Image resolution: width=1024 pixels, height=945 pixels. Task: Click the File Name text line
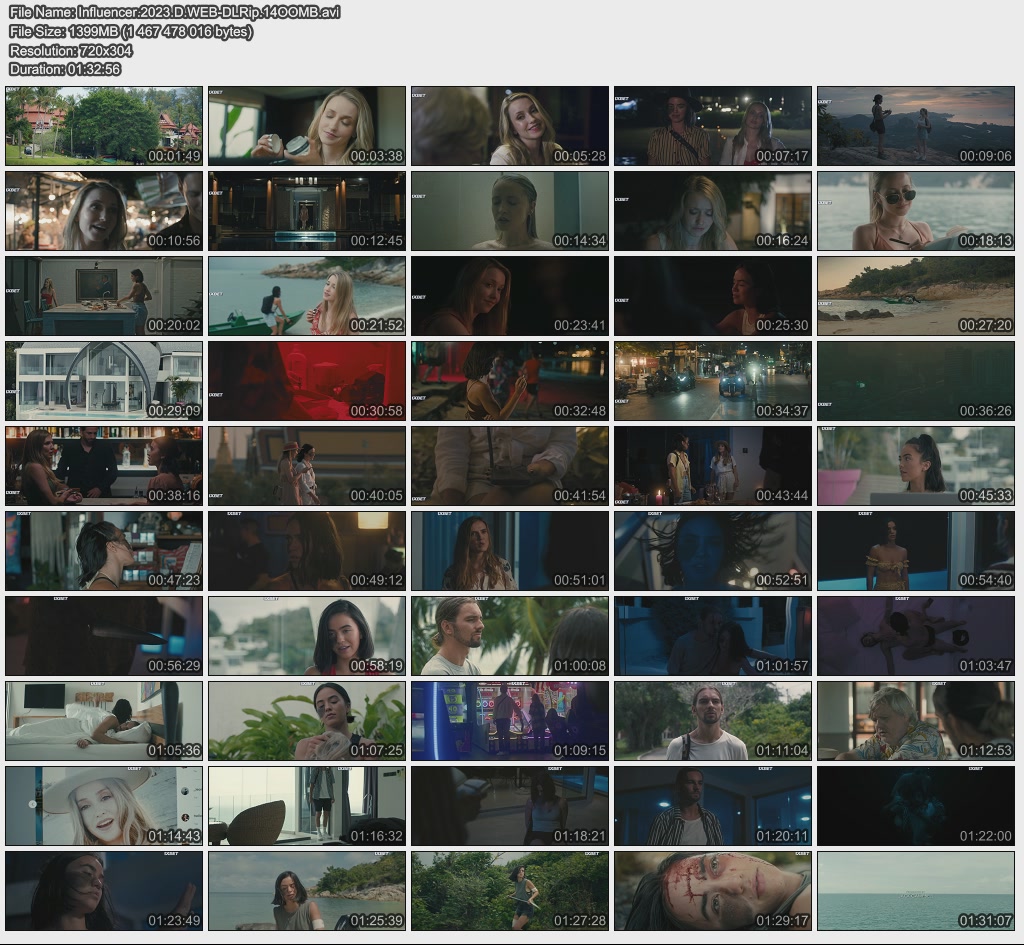(175, 12)
